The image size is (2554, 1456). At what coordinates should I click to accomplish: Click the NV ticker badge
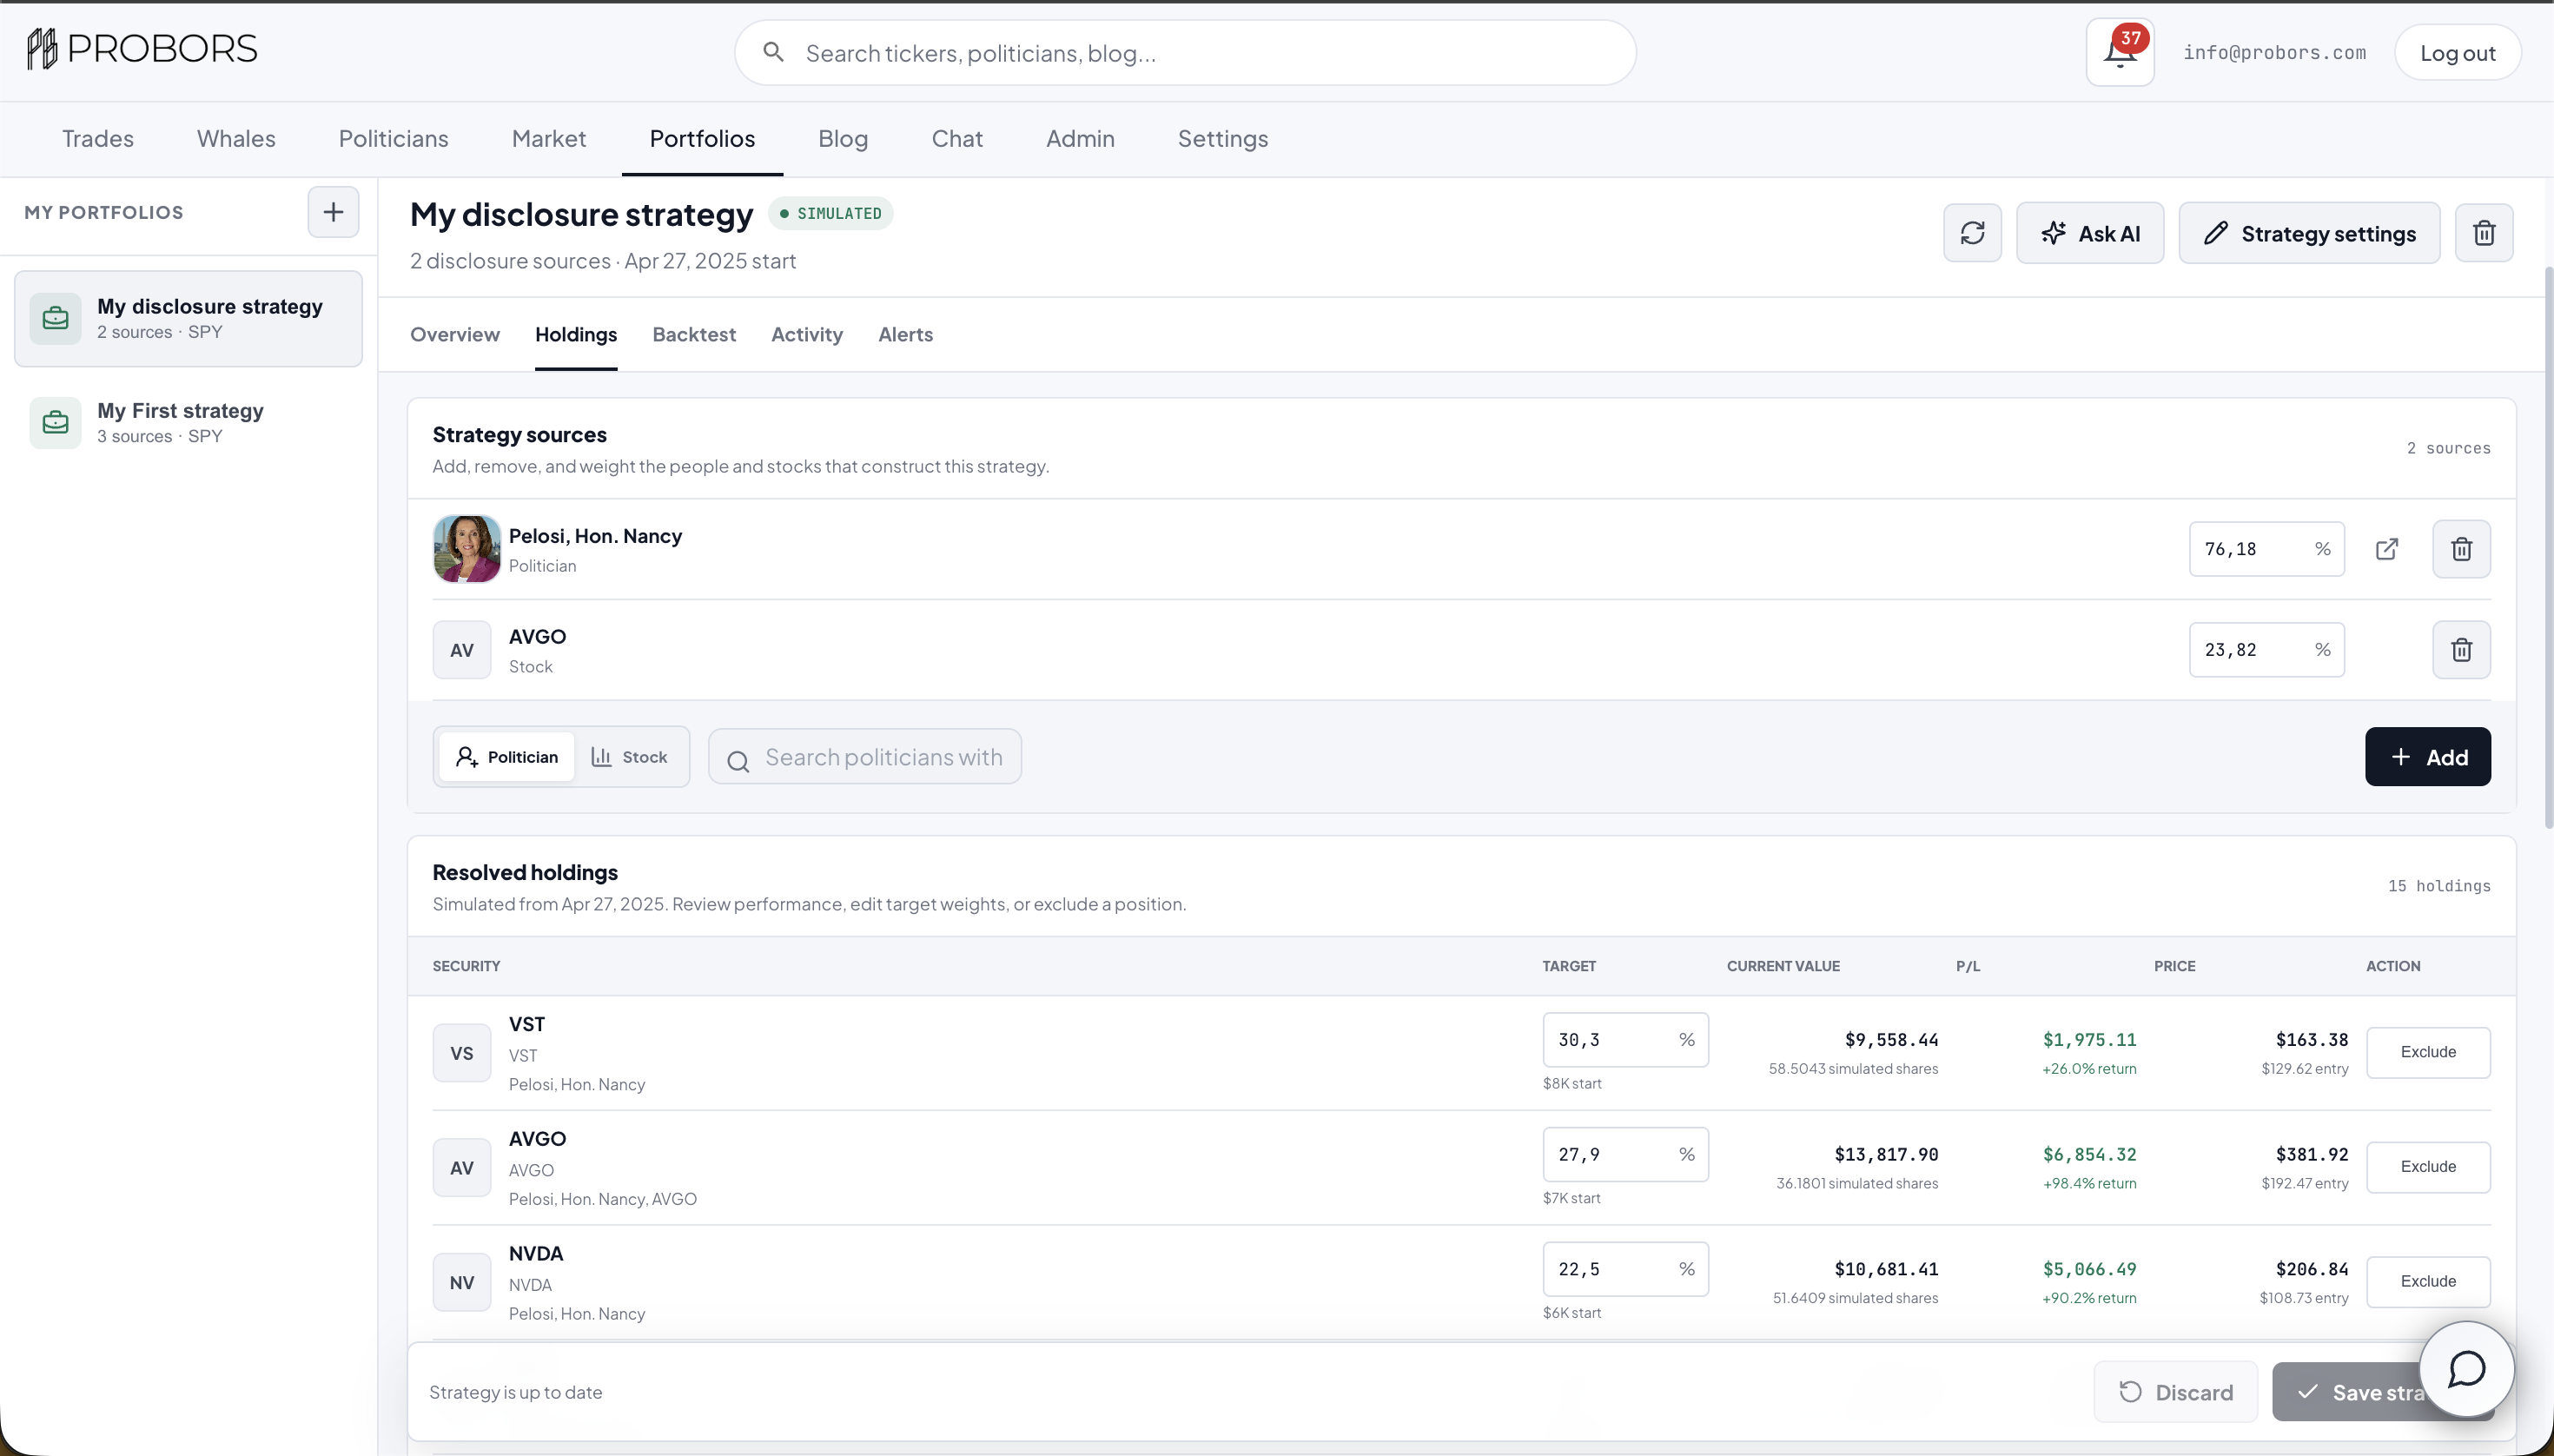(x=462, y=1282)
